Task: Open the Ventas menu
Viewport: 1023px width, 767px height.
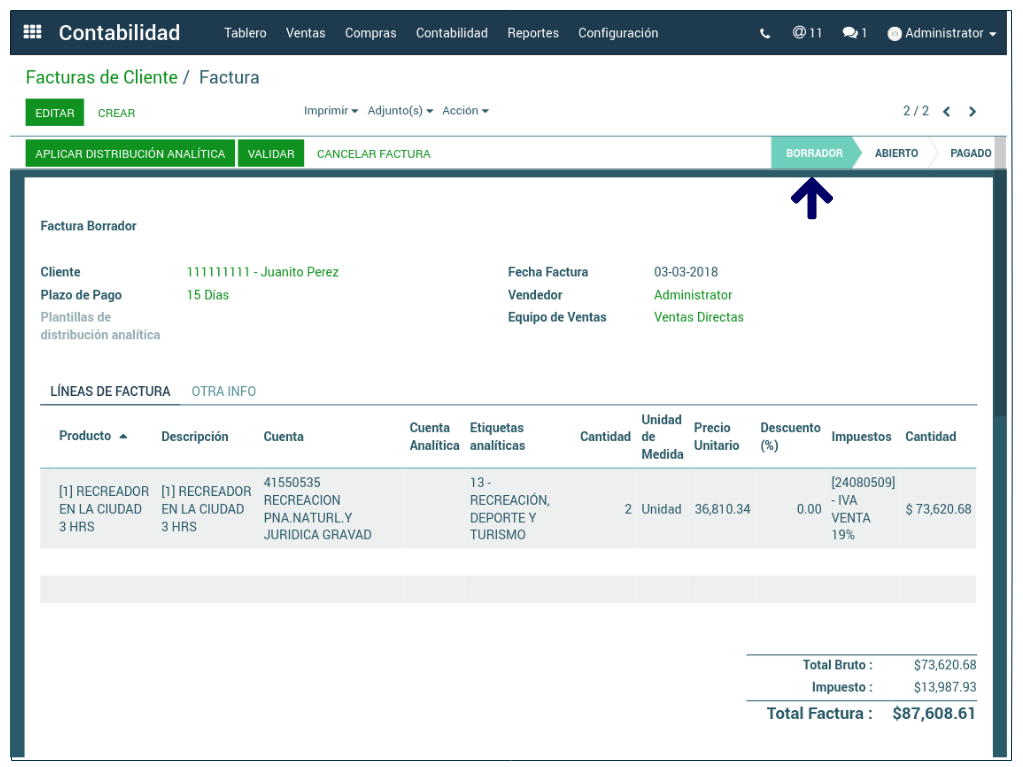Action: tap(305, 33)
